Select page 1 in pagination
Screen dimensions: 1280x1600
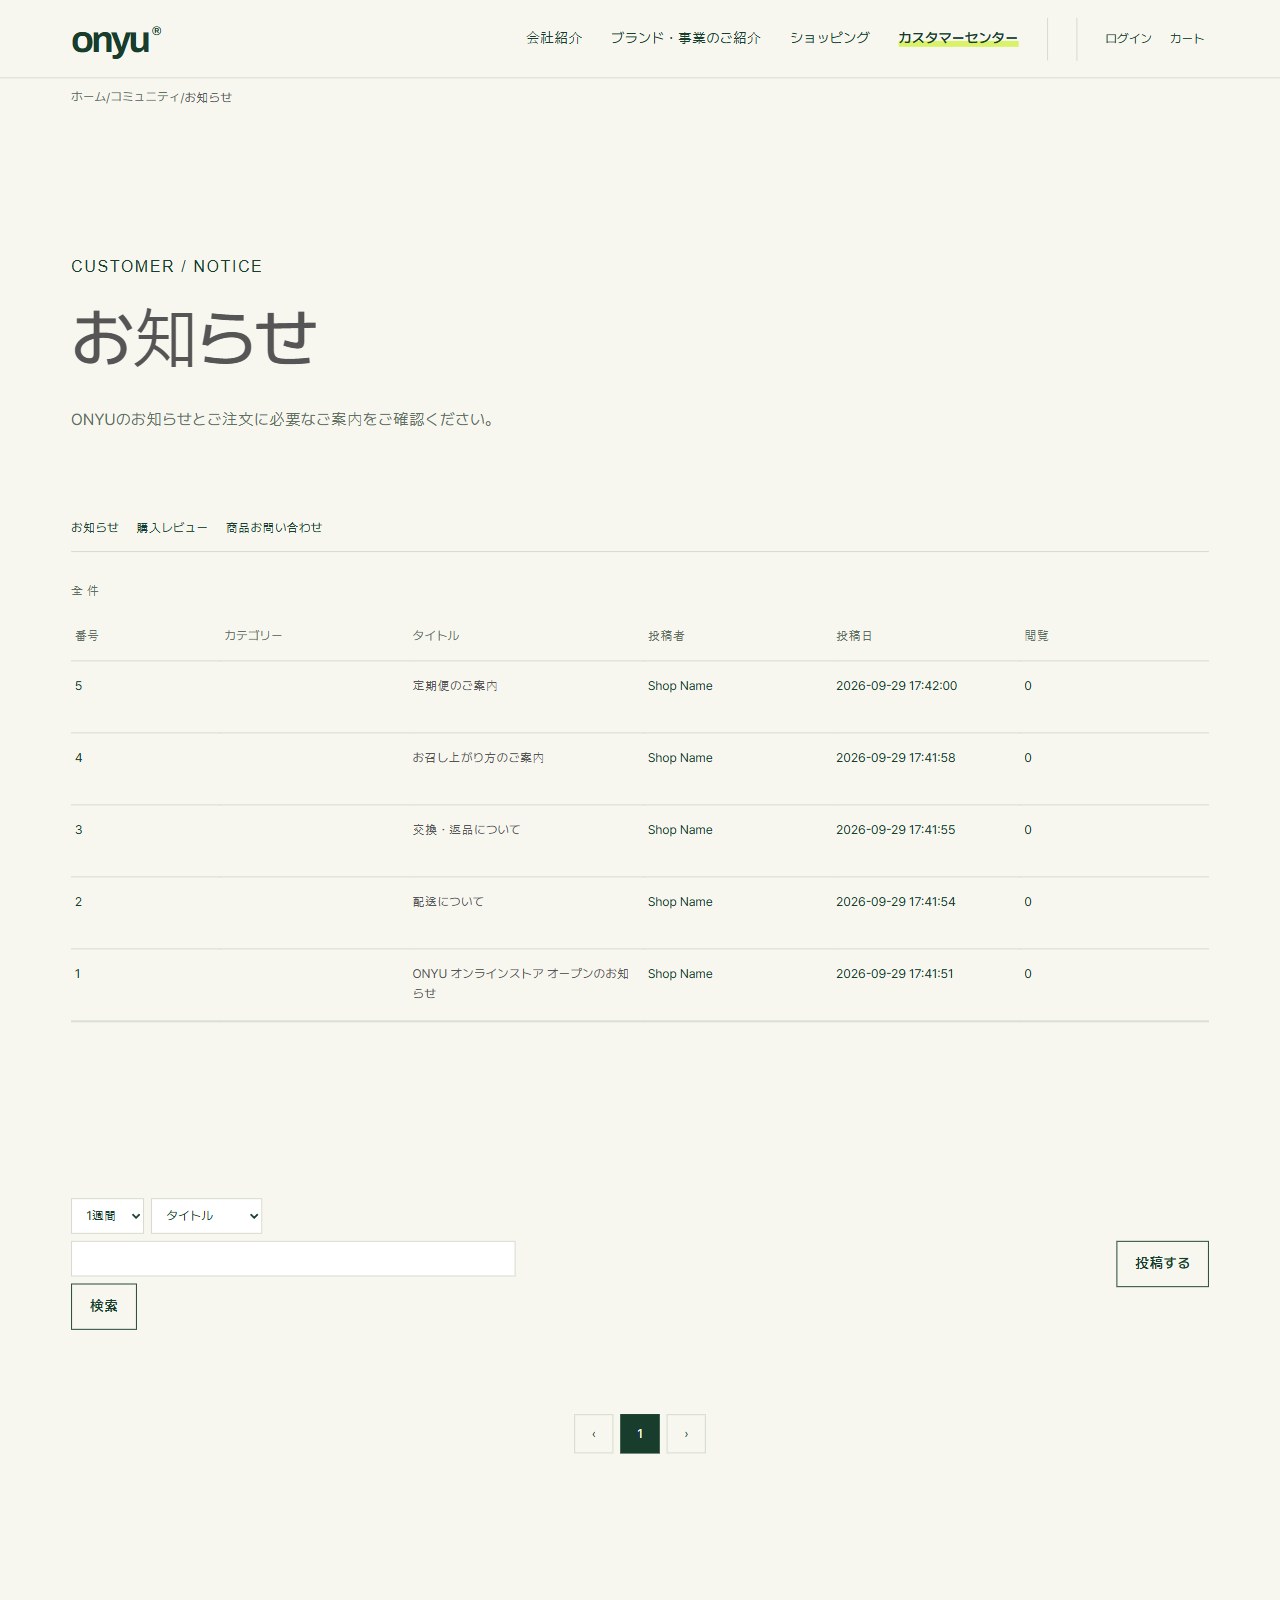[640, 1434]
